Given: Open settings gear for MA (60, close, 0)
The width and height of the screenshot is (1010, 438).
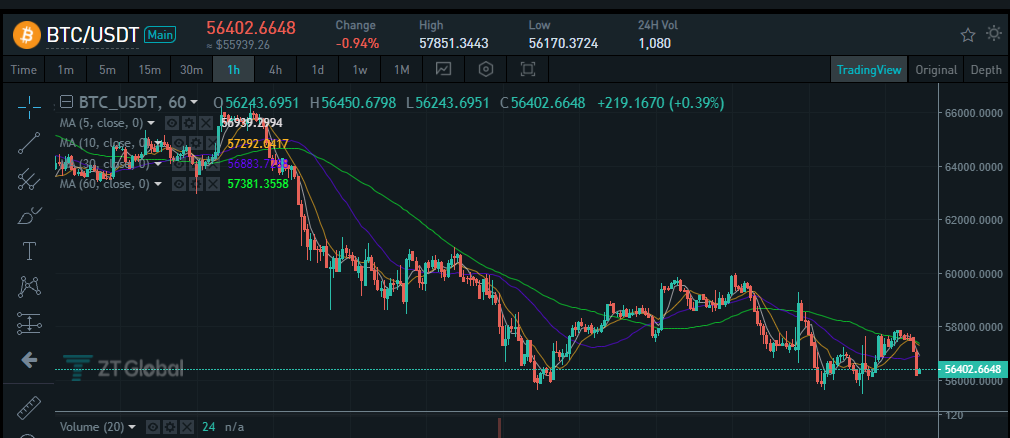Looking at the screenshot, I should [195, 184].
